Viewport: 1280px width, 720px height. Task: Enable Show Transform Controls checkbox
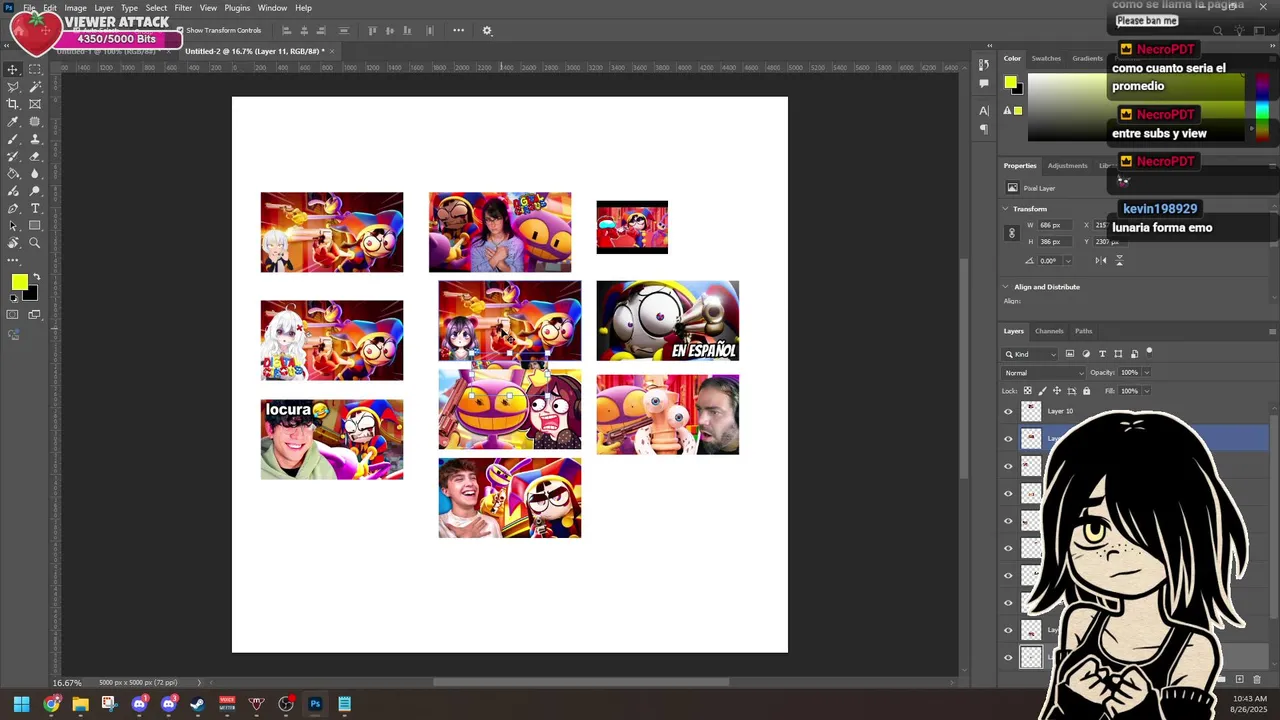click(180, 30)
